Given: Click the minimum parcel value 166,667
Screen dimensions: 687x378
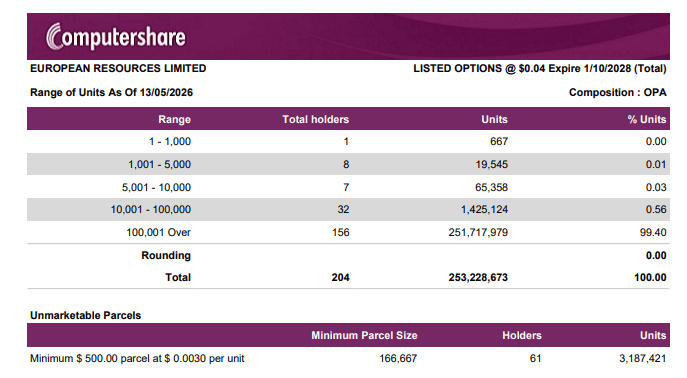Looking at the screenshot, I should [398, 358].
